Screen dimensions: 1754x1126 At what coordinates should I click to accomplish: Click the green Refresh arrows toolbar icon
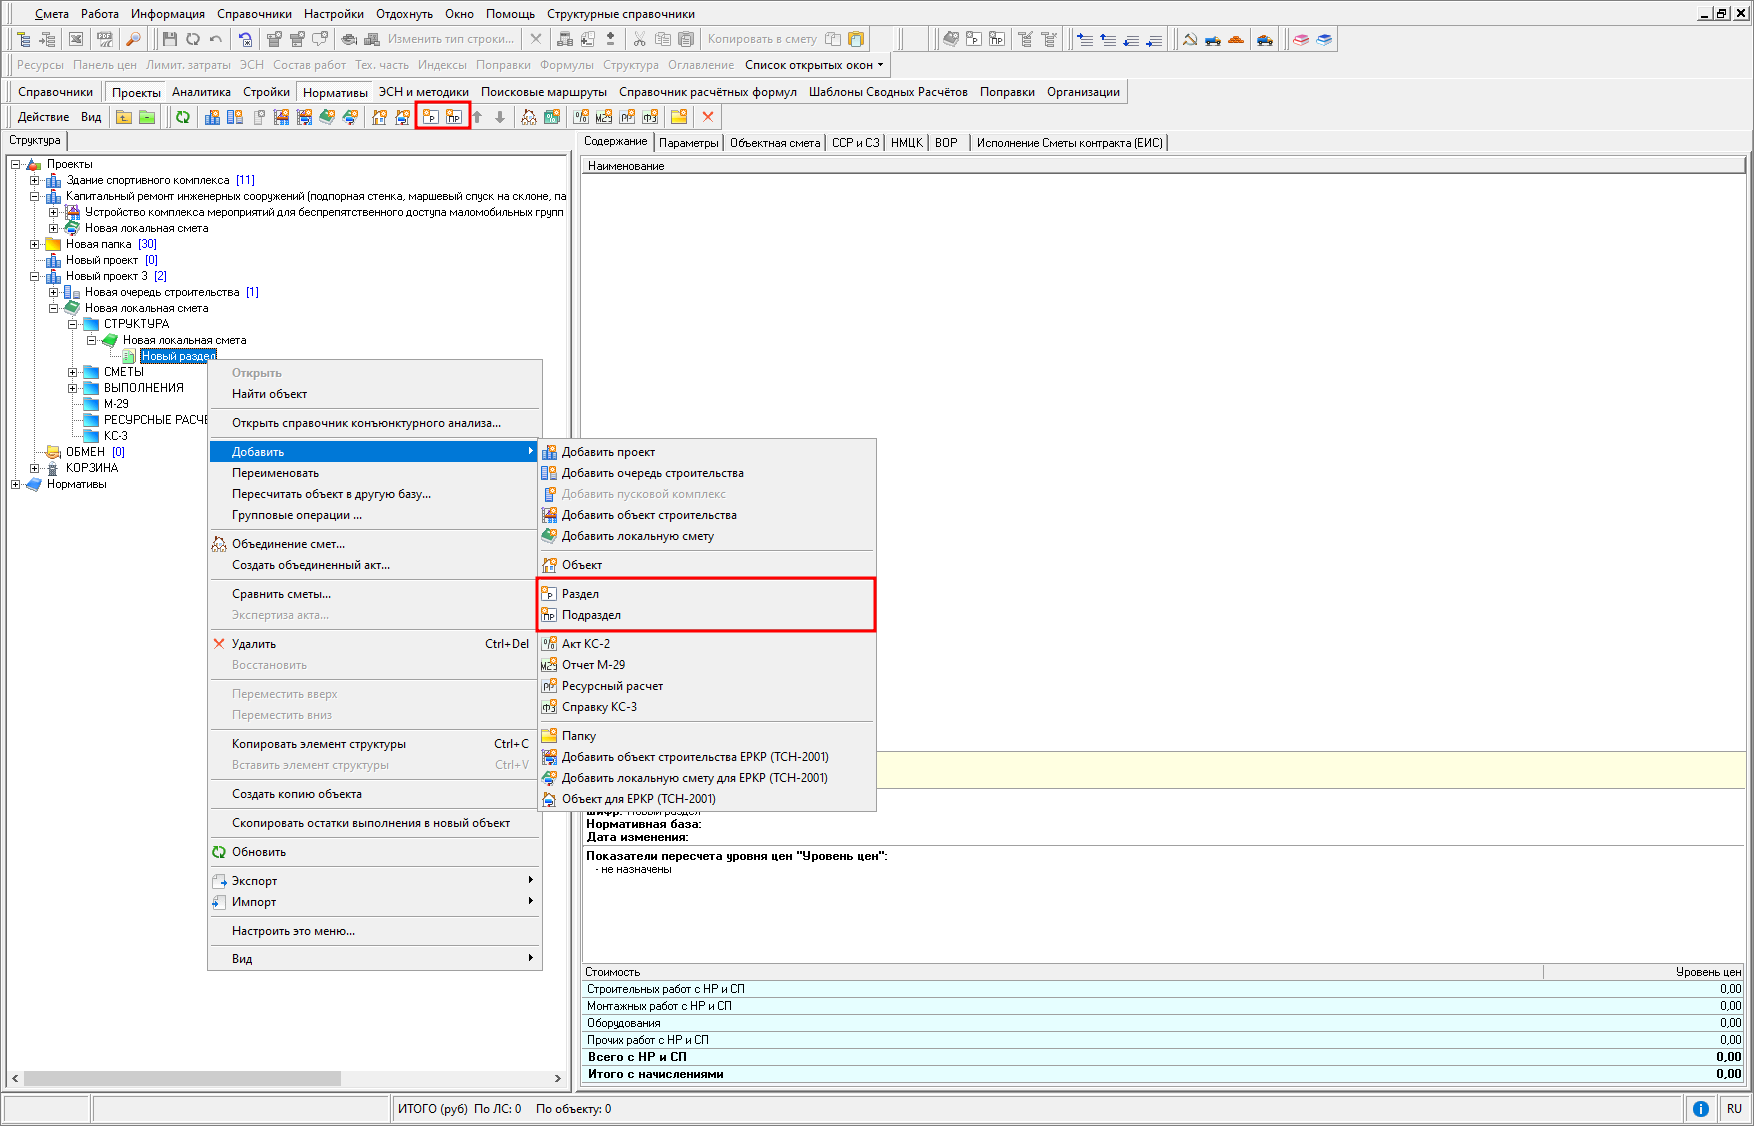click(183, 117)
